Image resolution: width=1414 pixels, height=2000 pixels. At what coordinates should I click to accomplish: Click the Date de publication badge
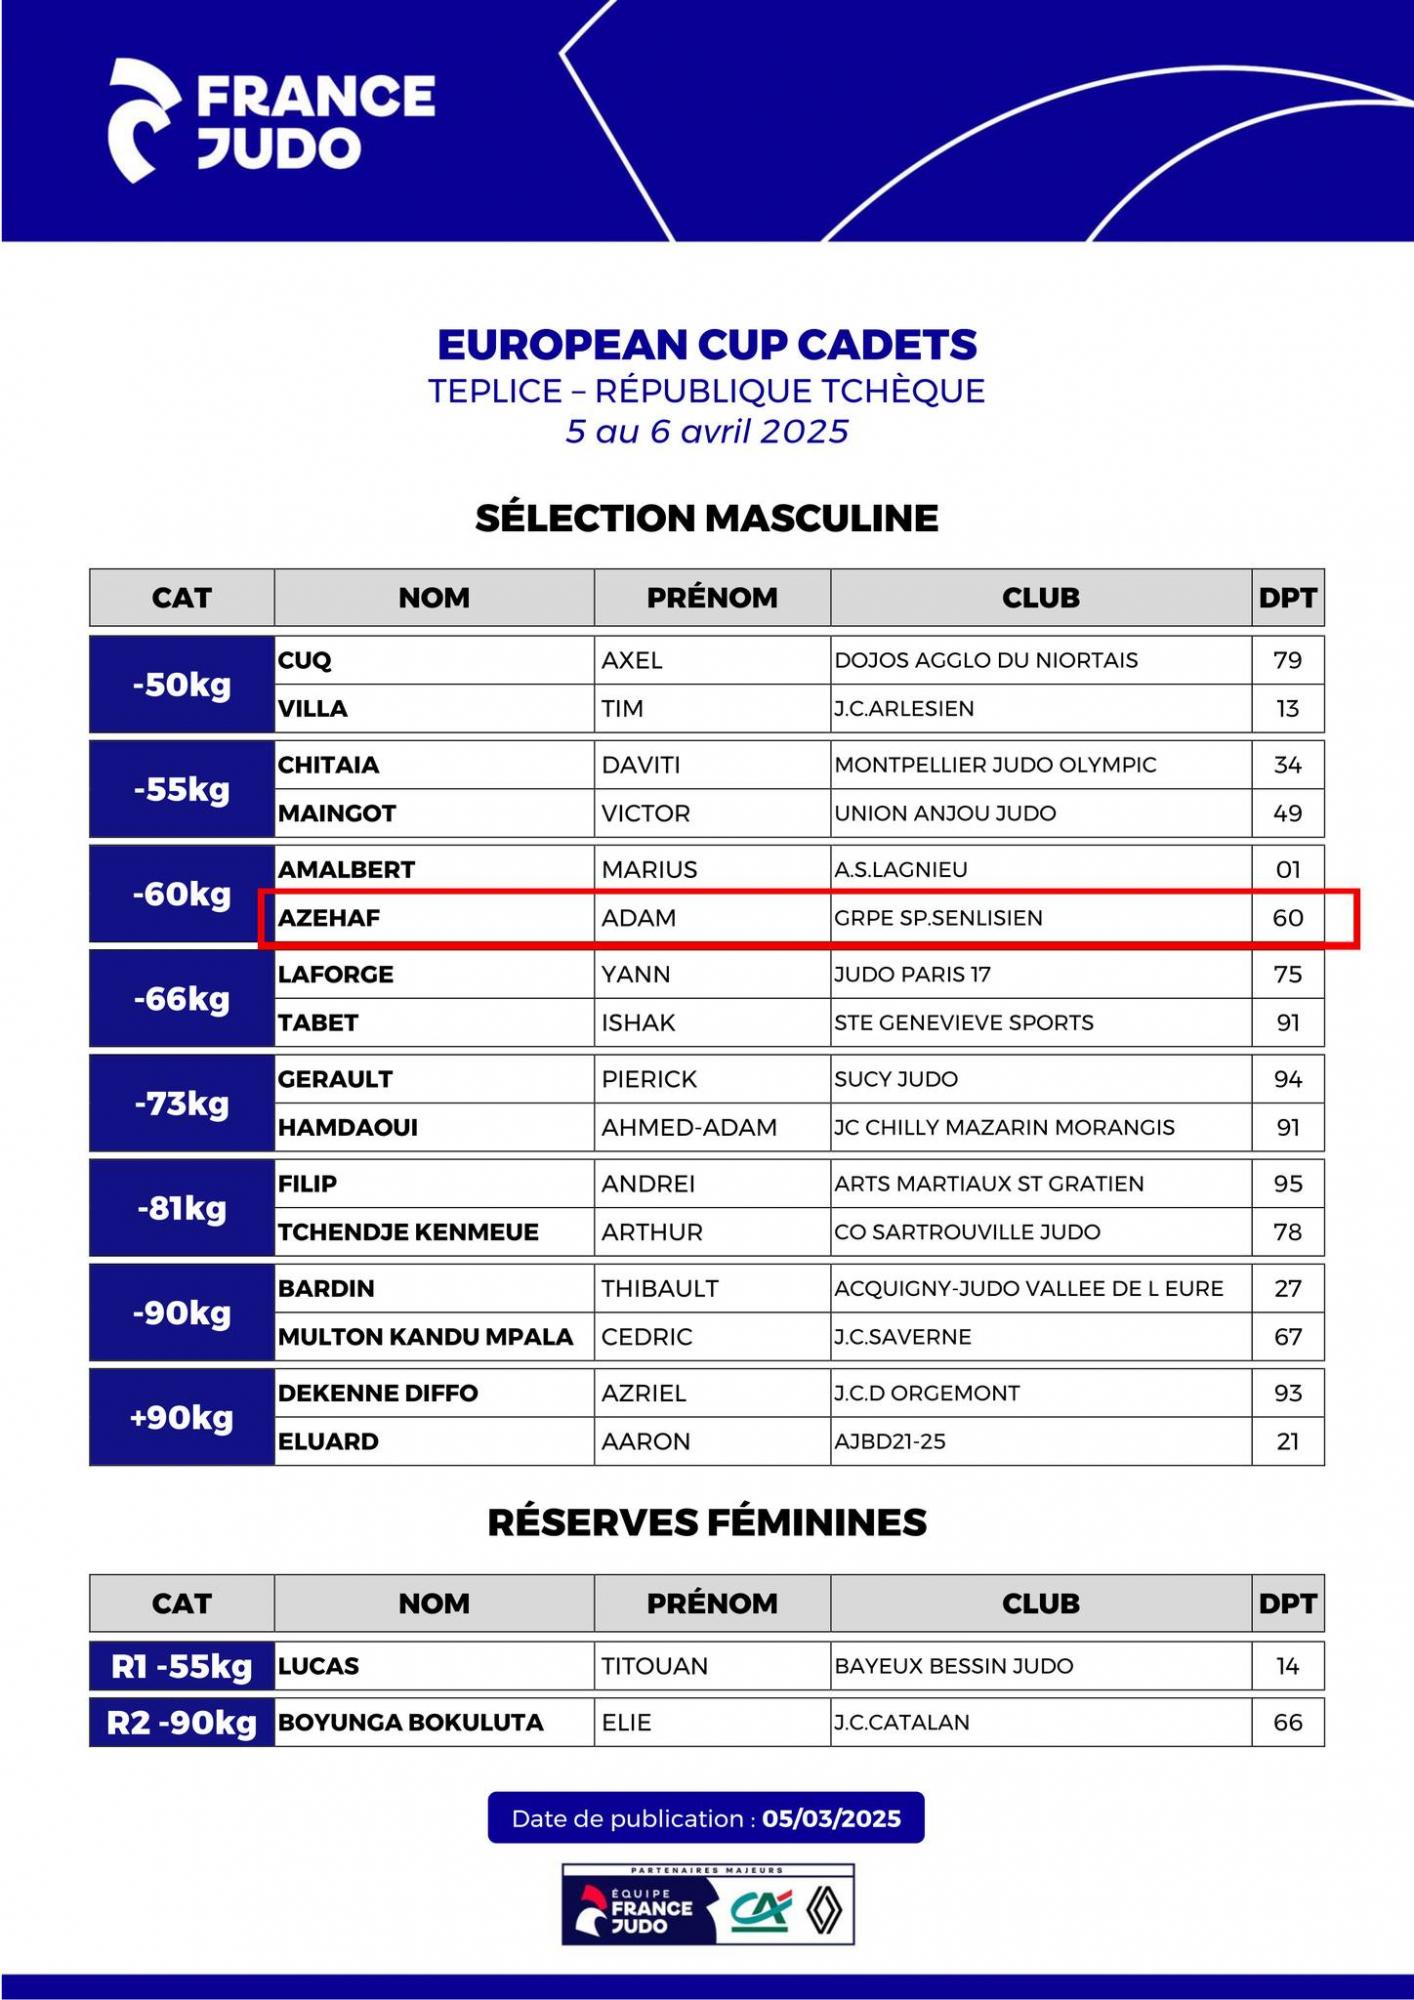coord(706,1818)
